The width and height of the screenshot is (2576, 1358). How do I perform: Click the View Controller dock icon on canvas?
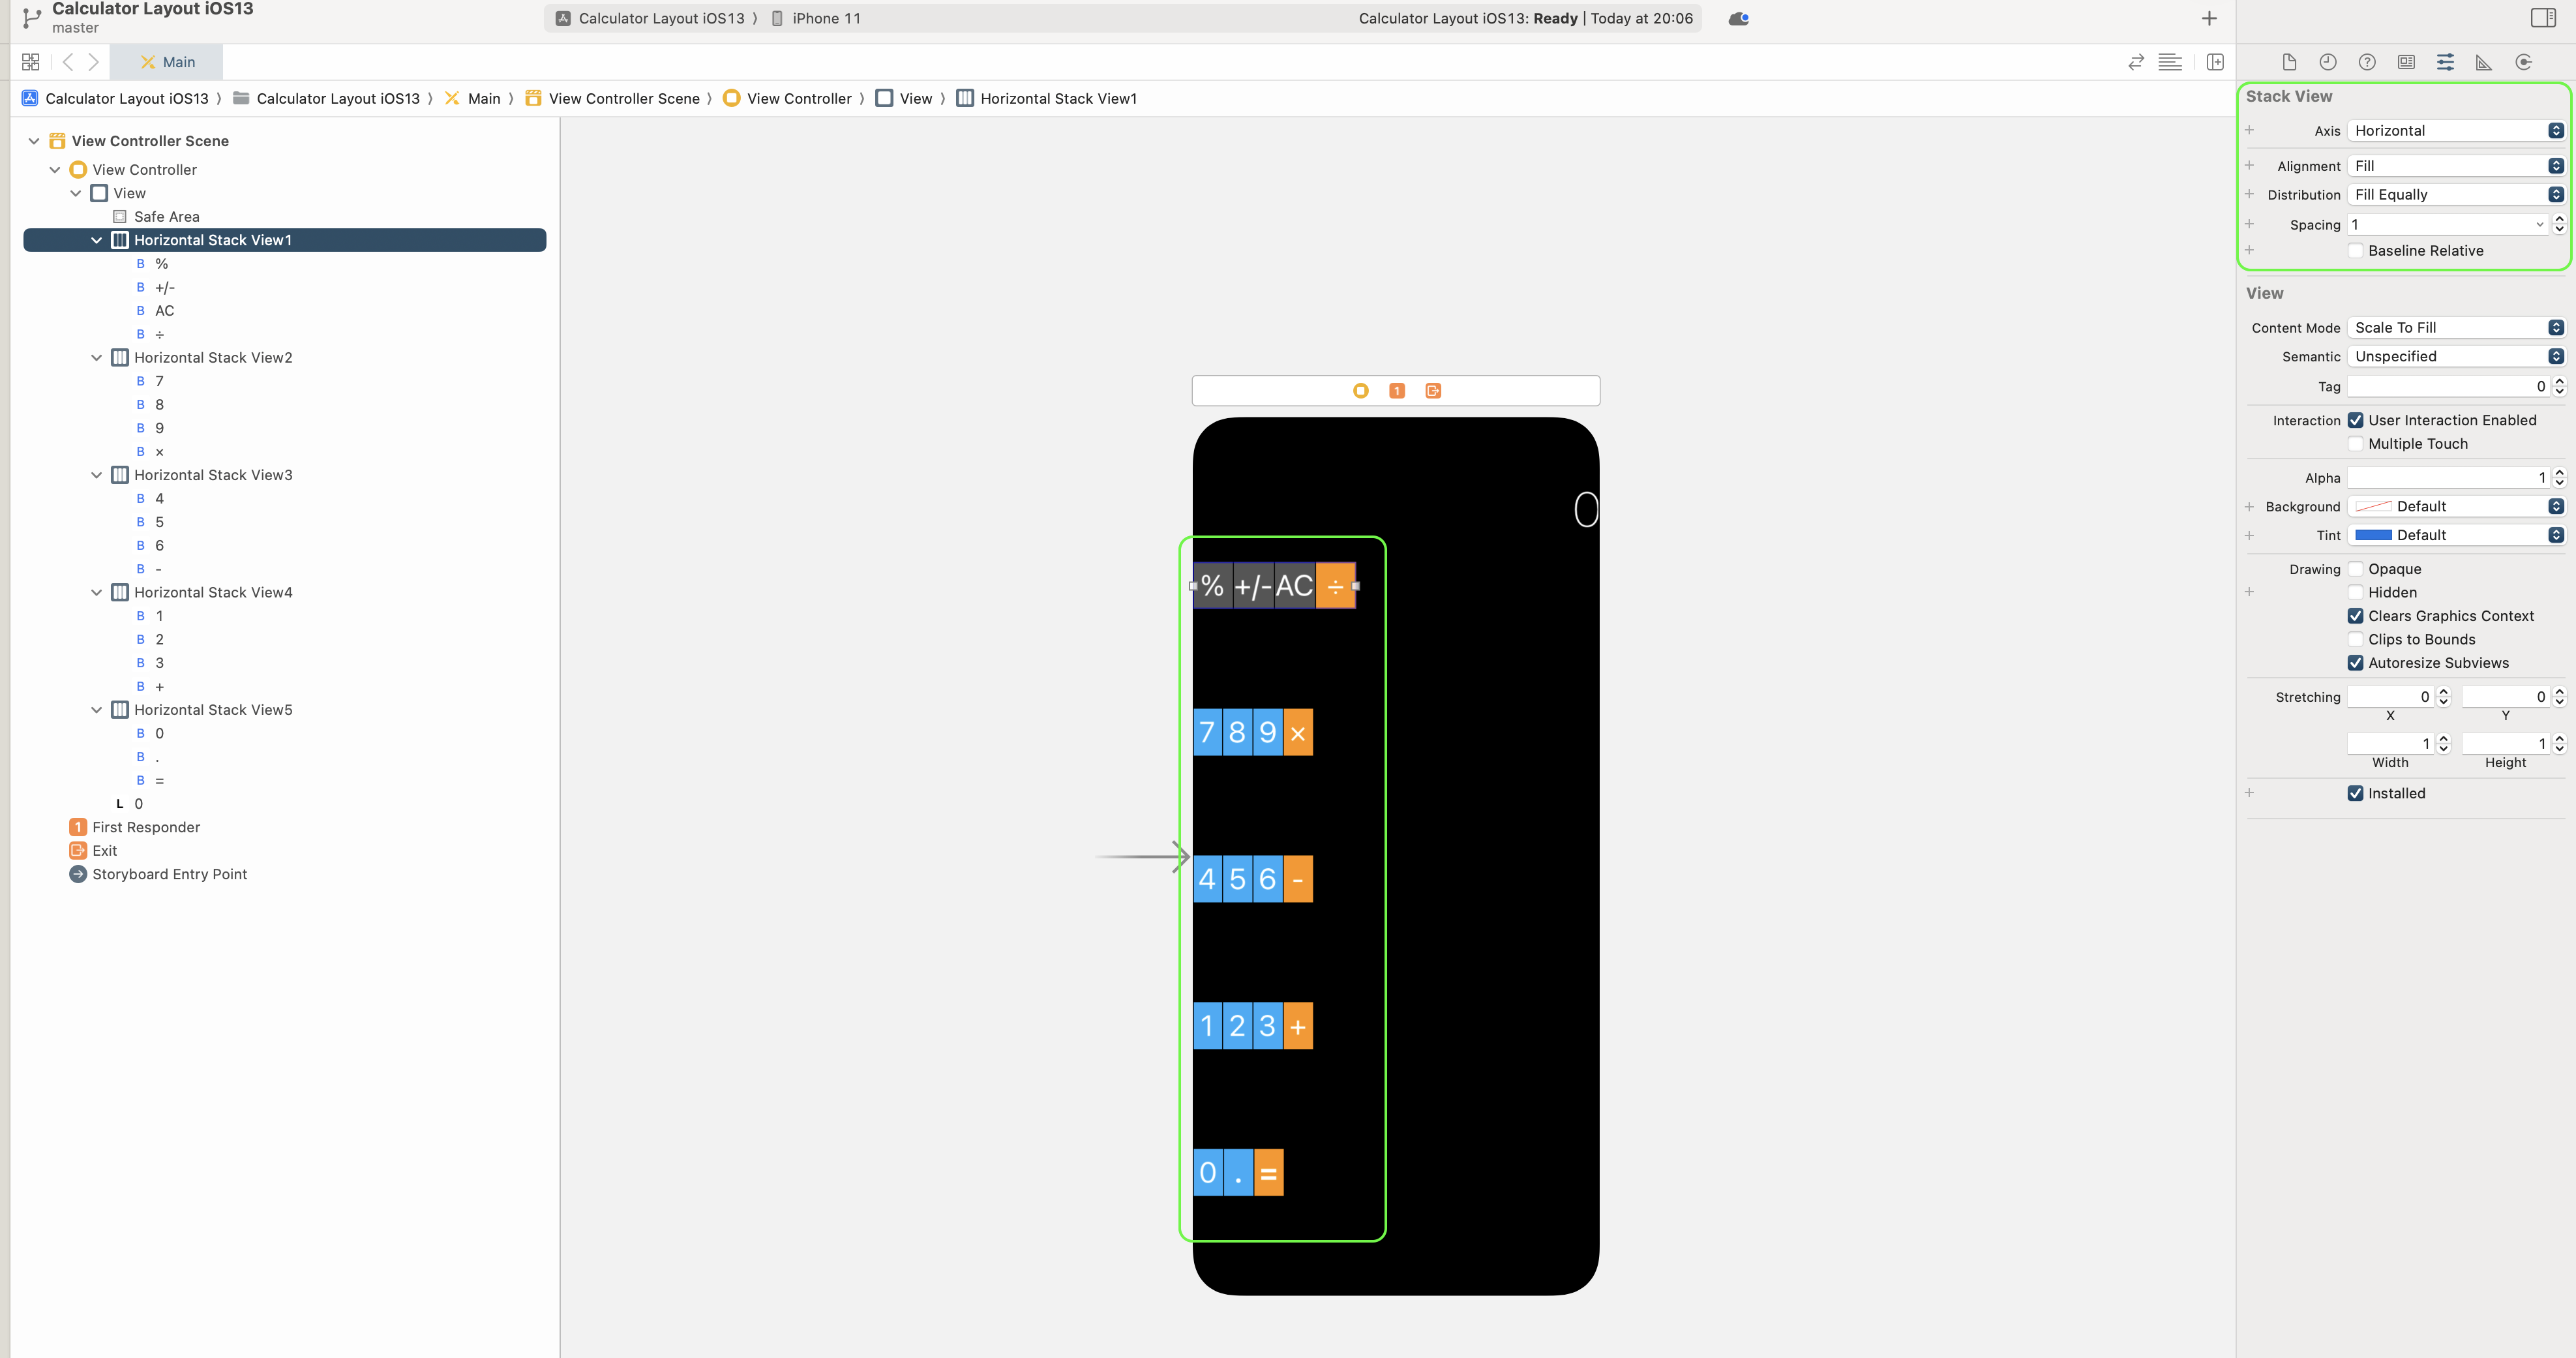coord(1360,391)
